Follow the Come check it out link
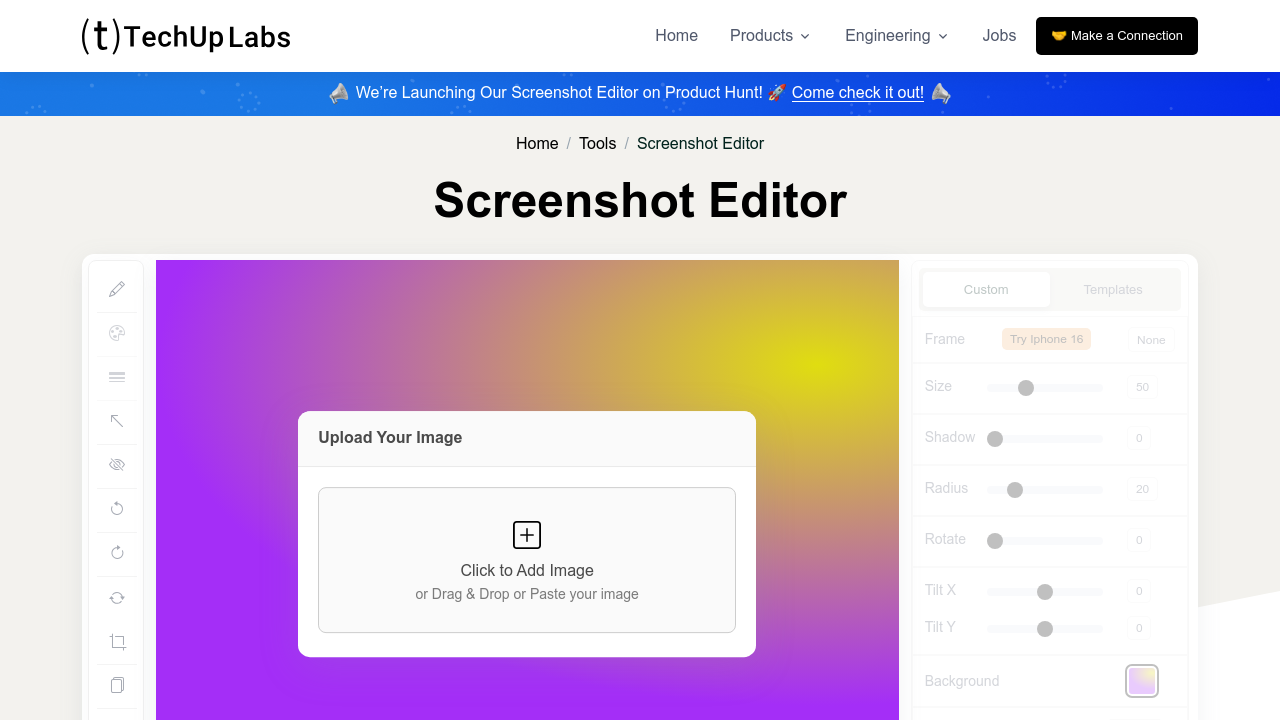Screen dimensions: 1280x720 [x=857, y=93]
